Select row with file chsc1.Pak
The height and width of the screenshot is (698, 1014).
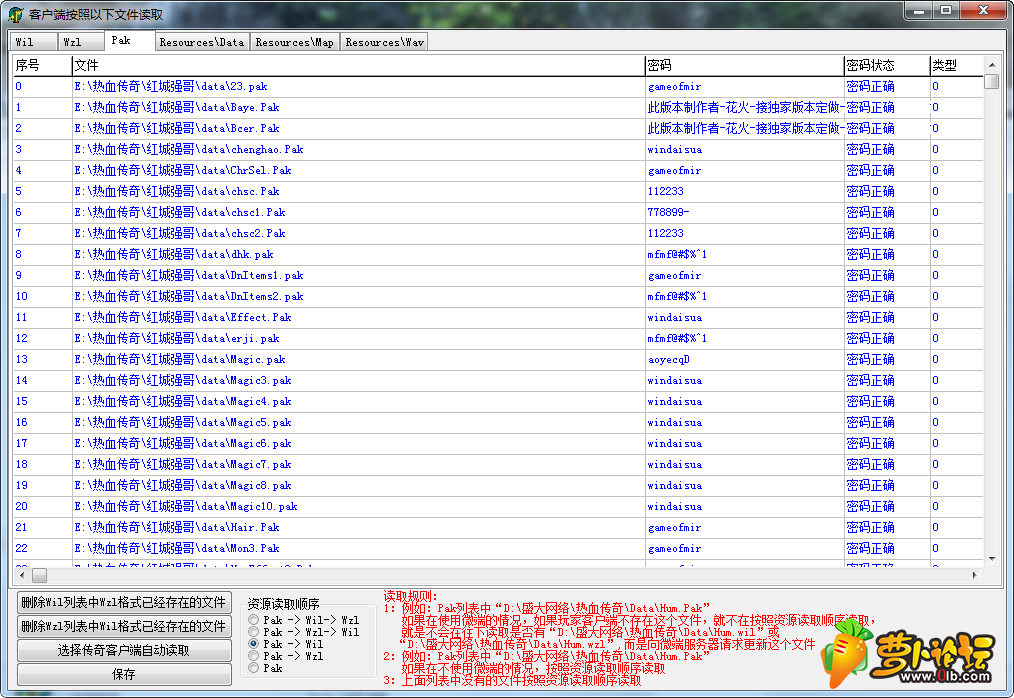[x=498, y=212]
